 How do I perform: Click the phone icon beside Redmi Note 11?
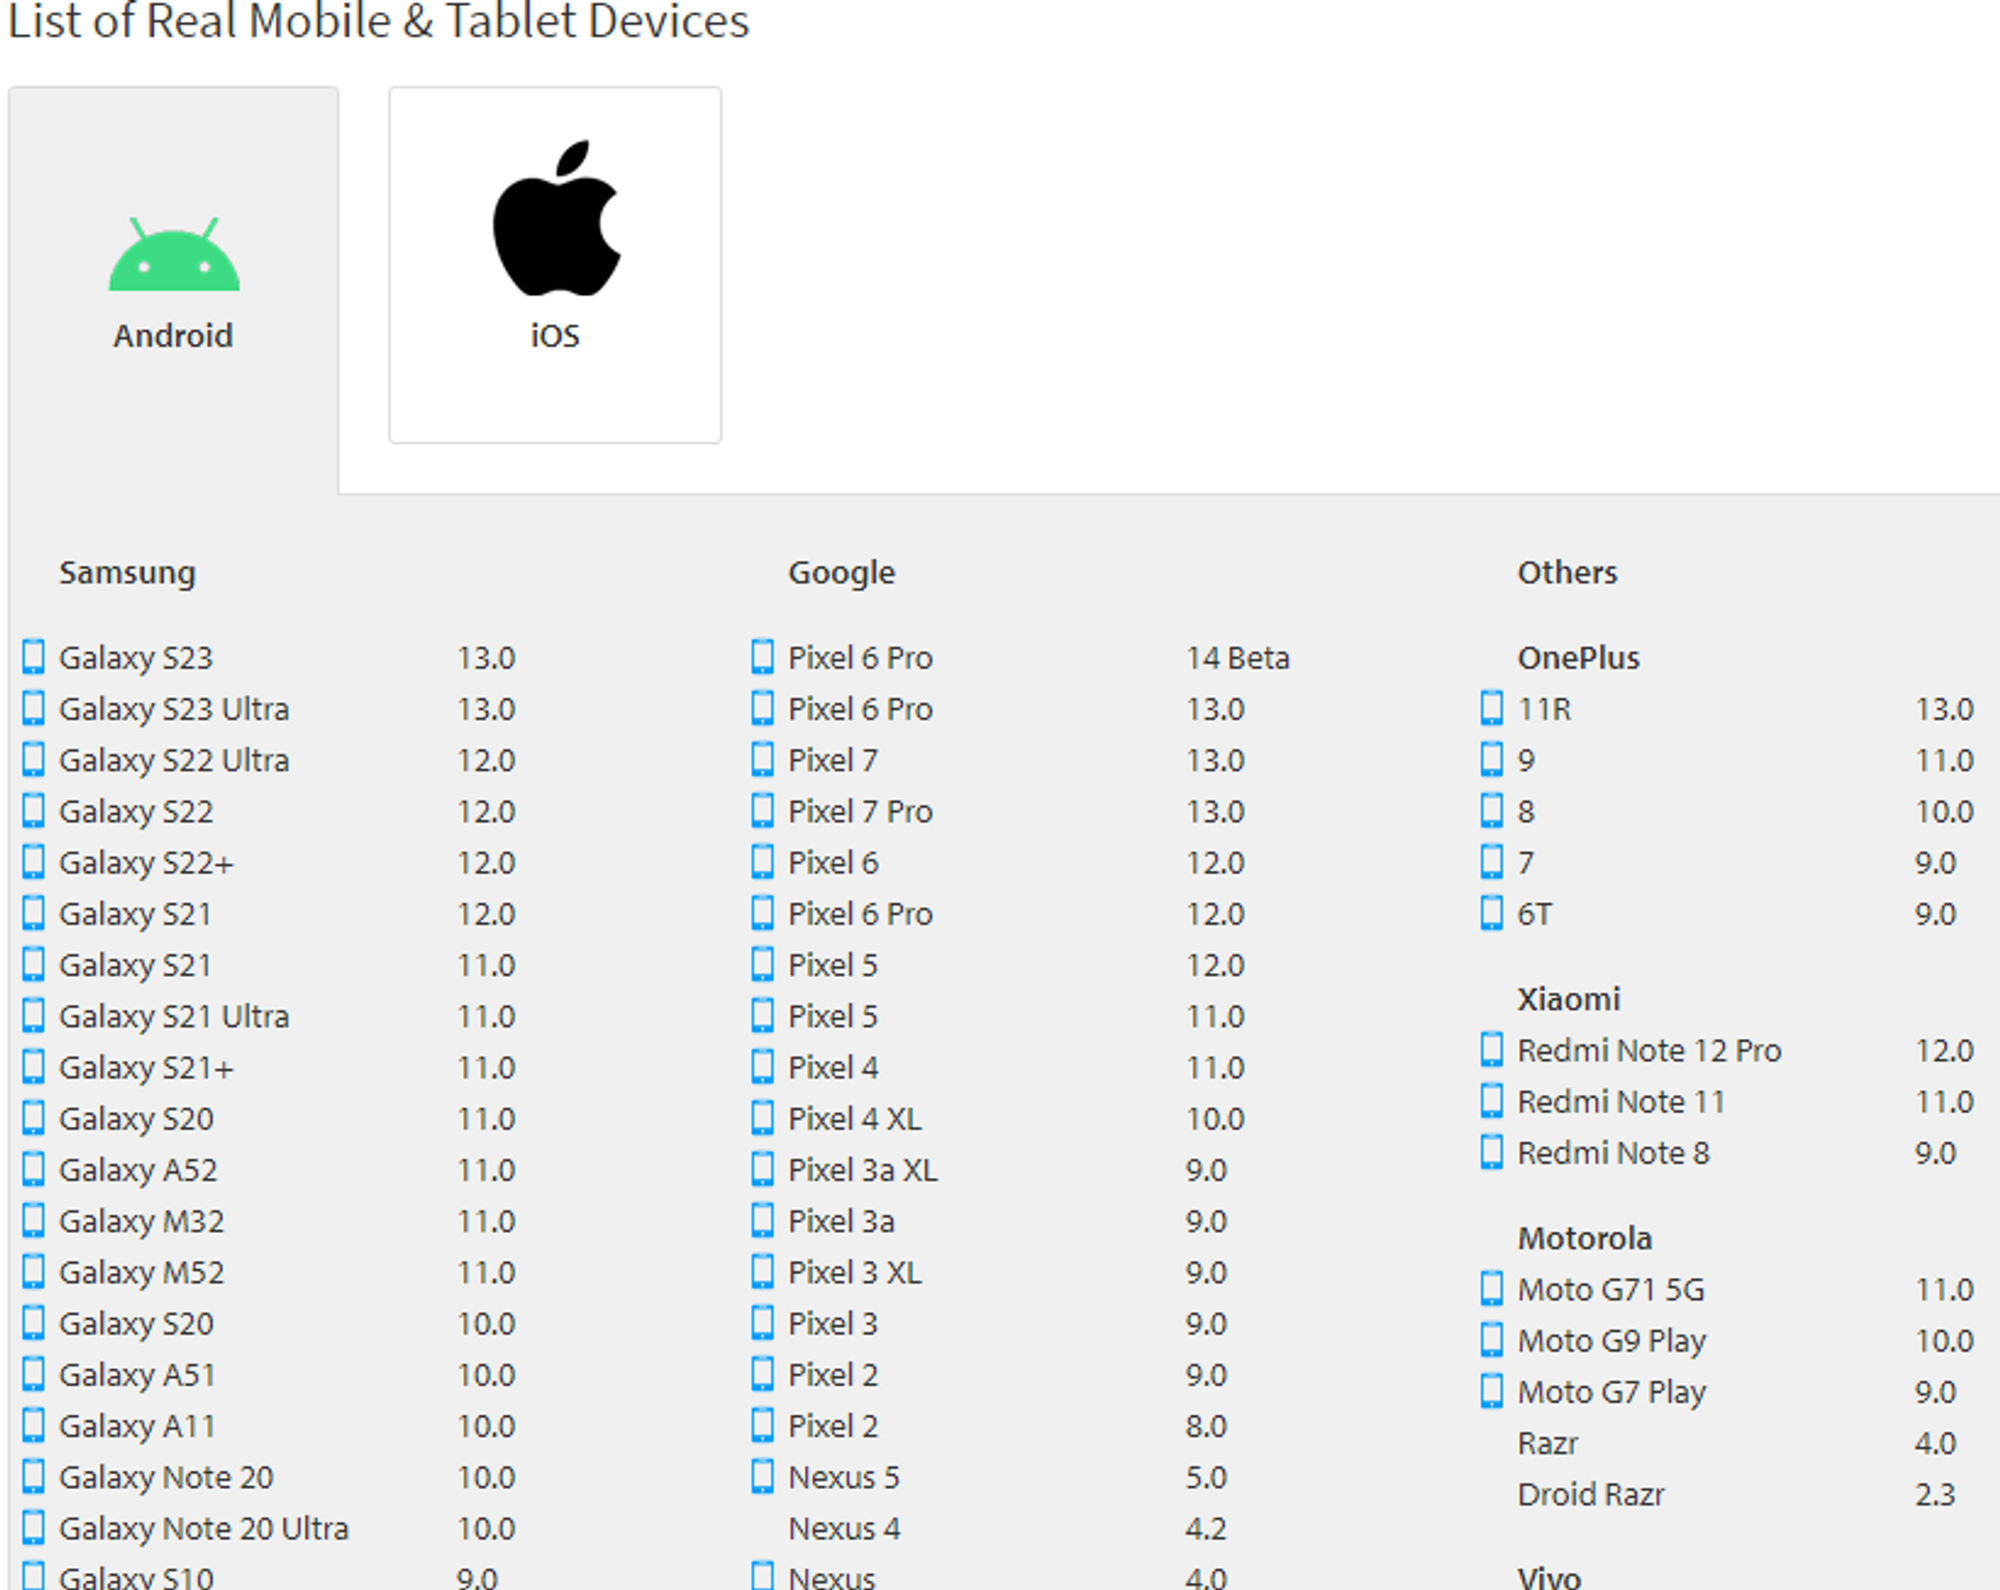click(x=1491, y=1101)
